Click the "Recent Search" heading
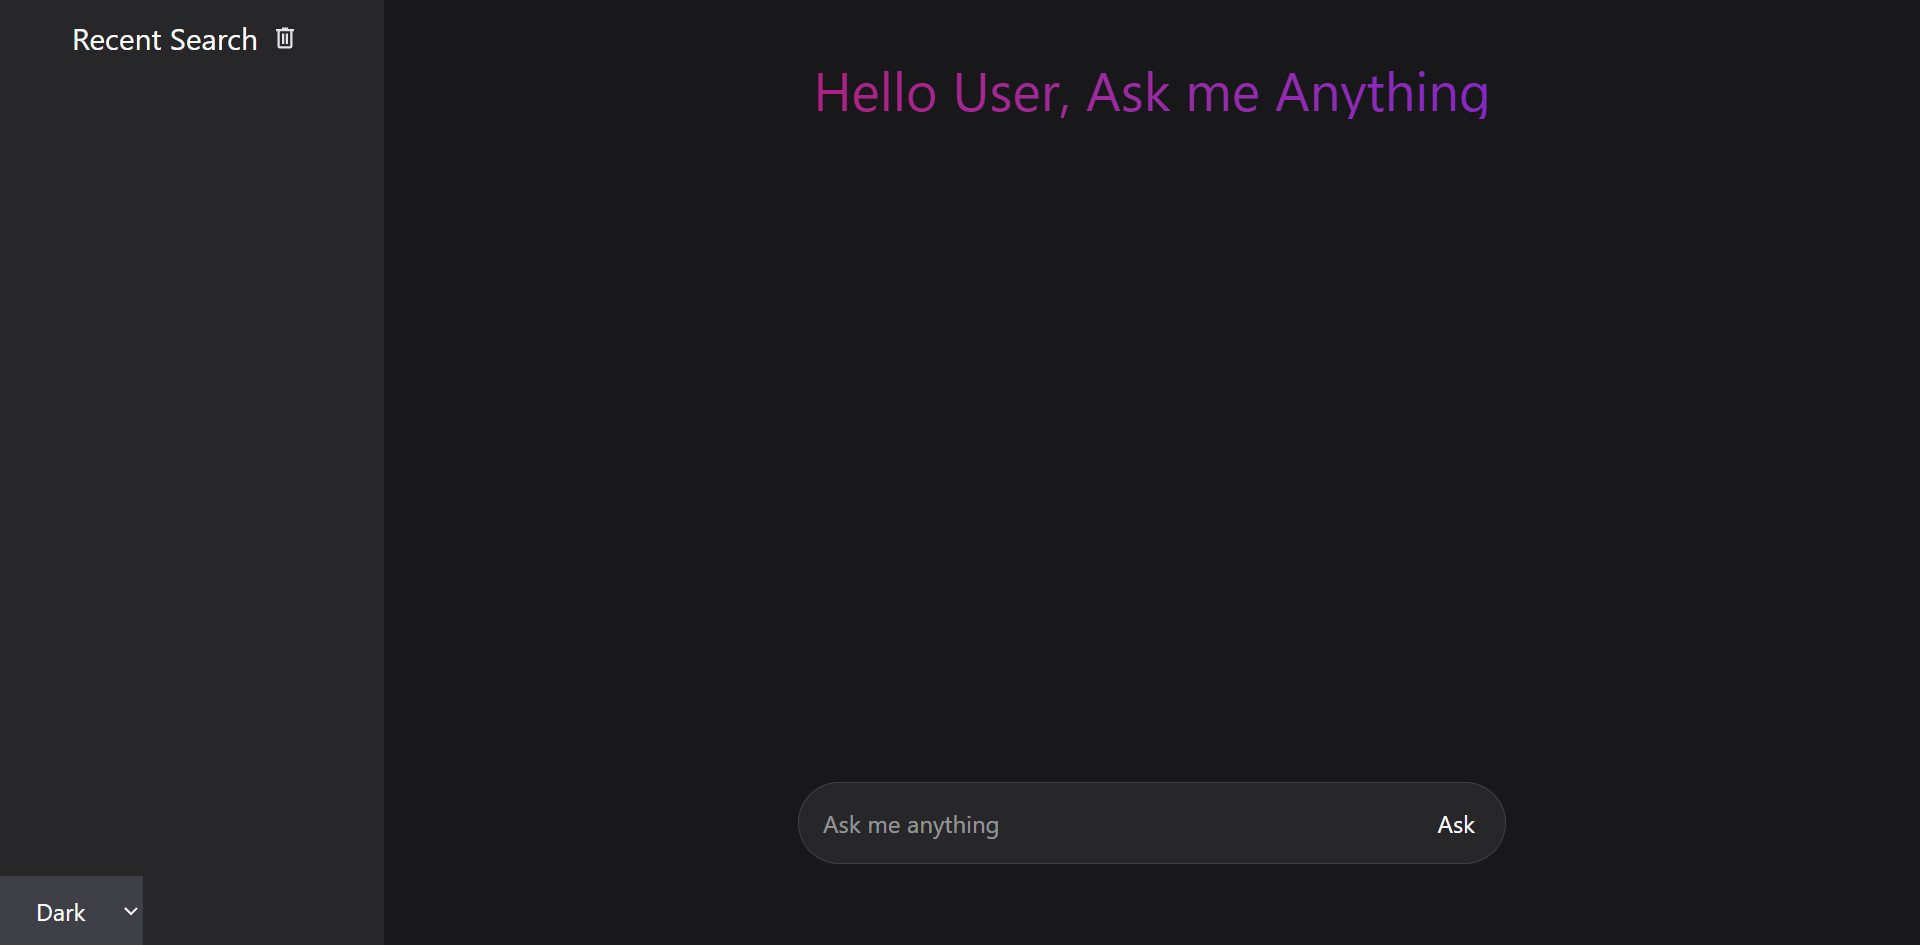 tap(164, 40)
